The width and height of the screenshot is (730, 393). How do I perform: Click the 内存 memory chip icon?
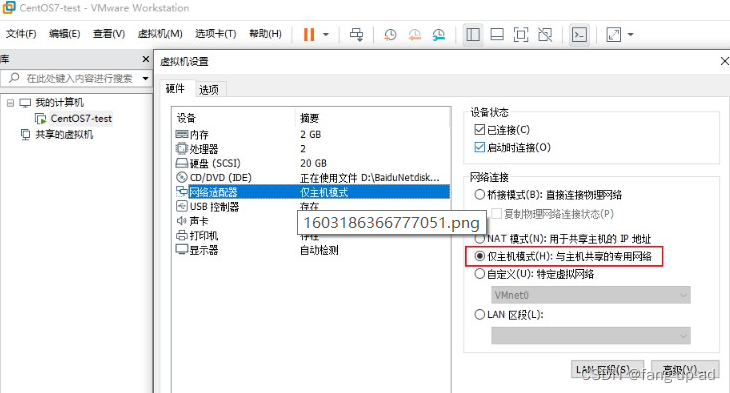(x=182, y=135)
